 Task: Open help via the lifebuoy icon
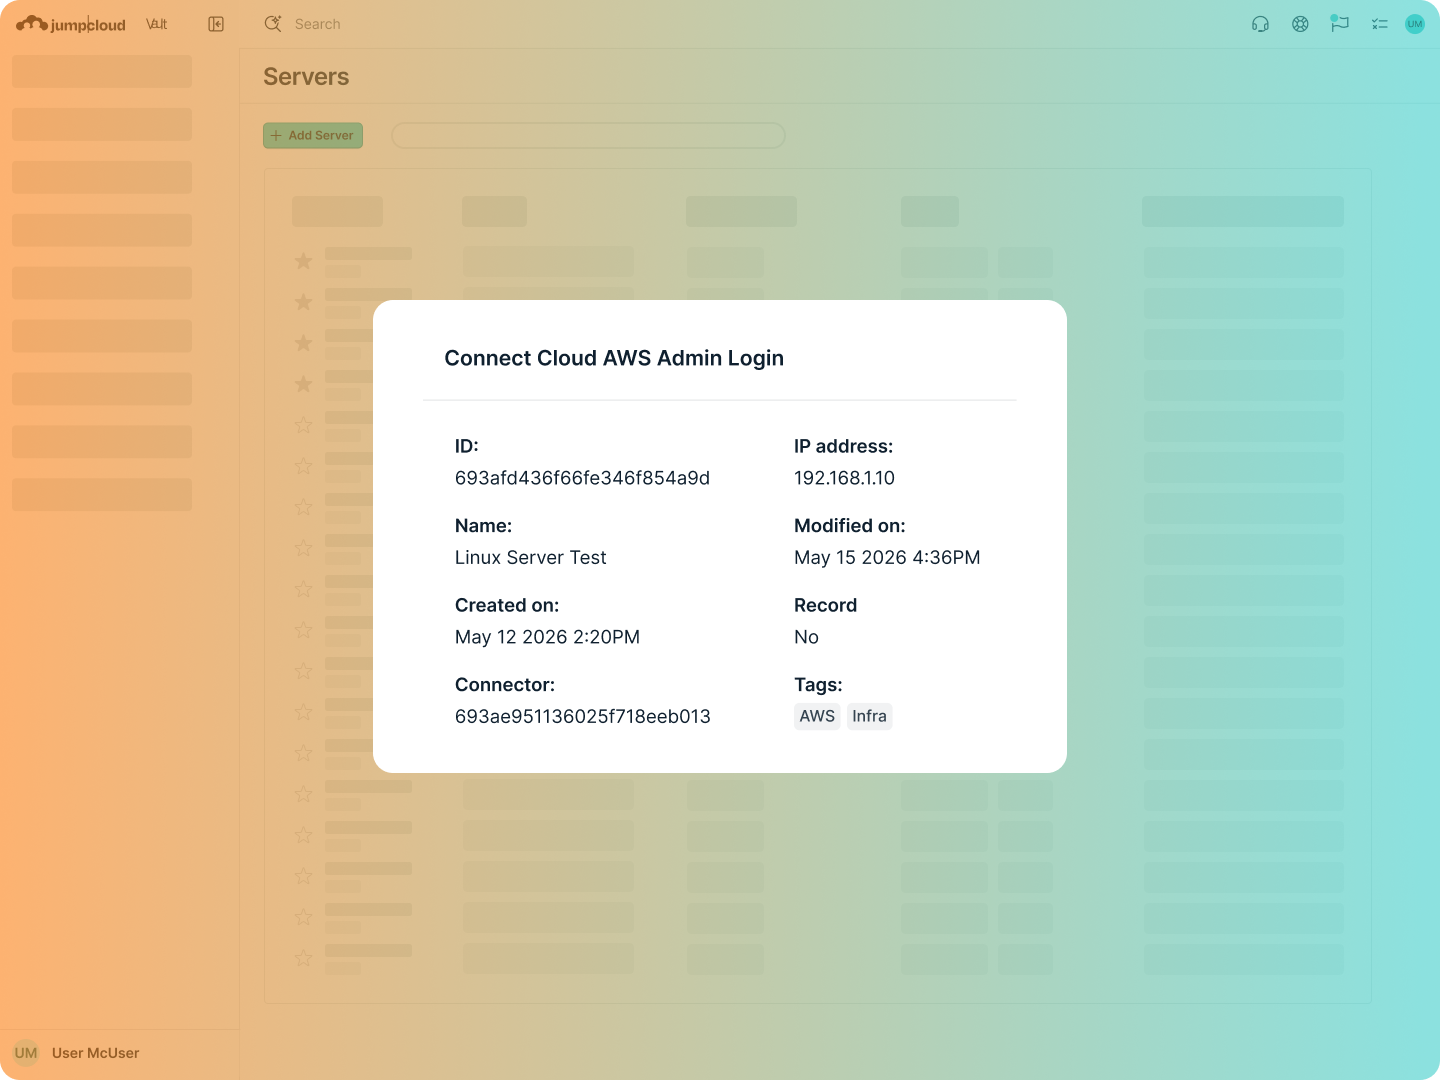coord(1300,24)
